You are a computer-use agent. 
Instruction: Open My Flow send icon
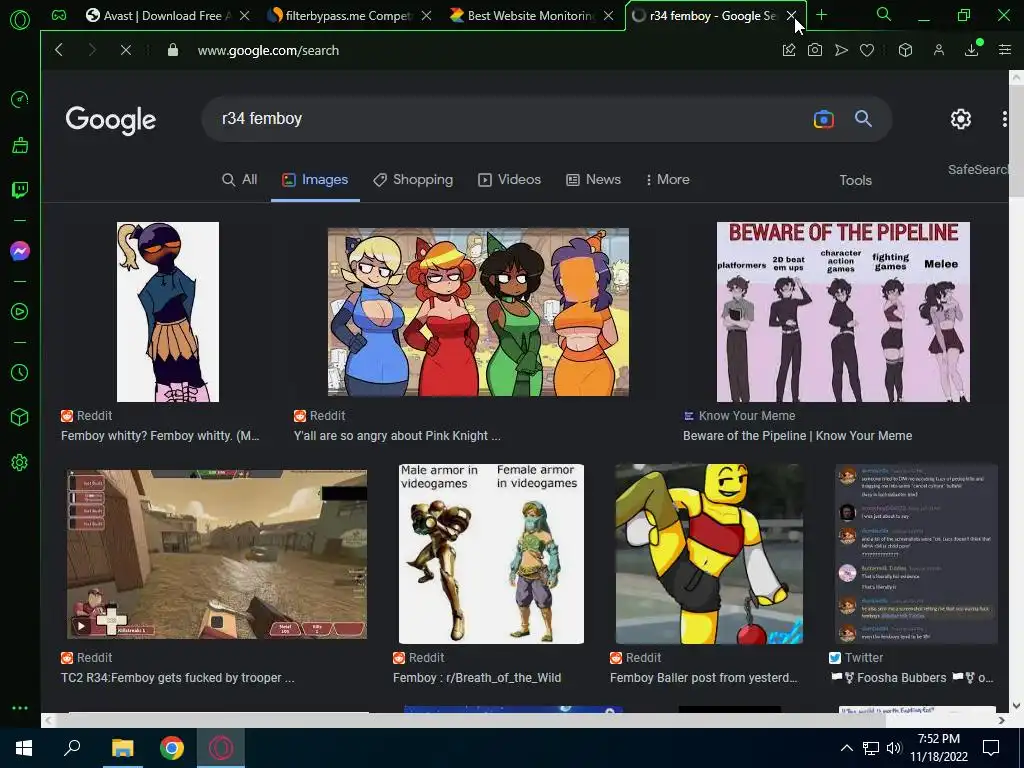coord(841,50)
